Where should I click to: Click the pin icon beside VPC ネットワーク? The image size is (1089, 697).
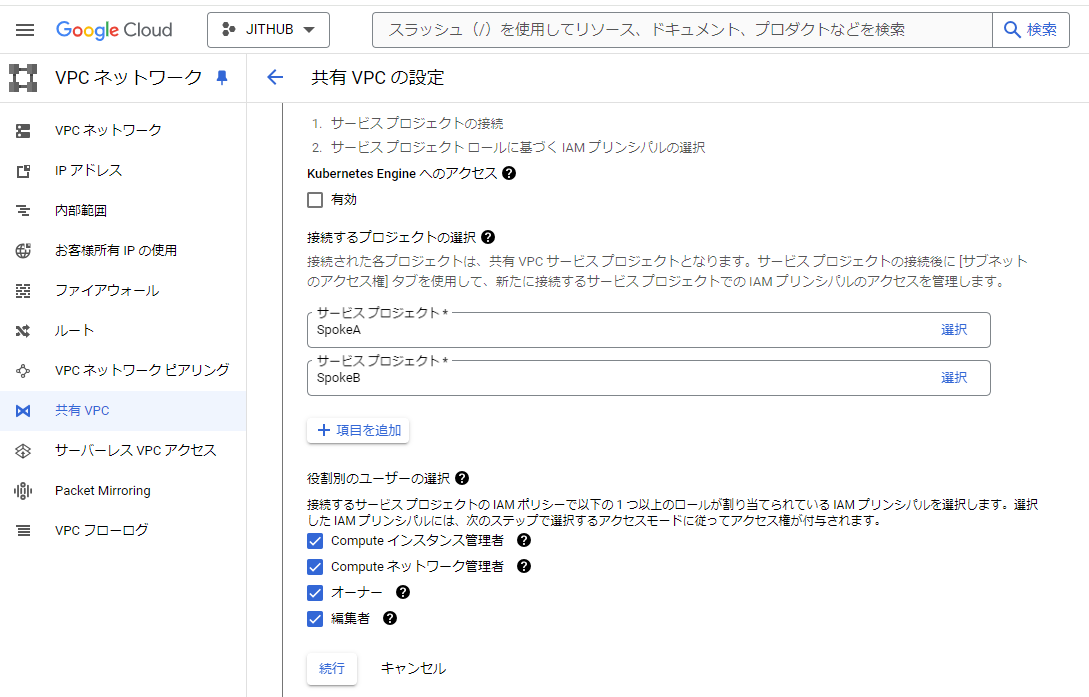point(222,77)
